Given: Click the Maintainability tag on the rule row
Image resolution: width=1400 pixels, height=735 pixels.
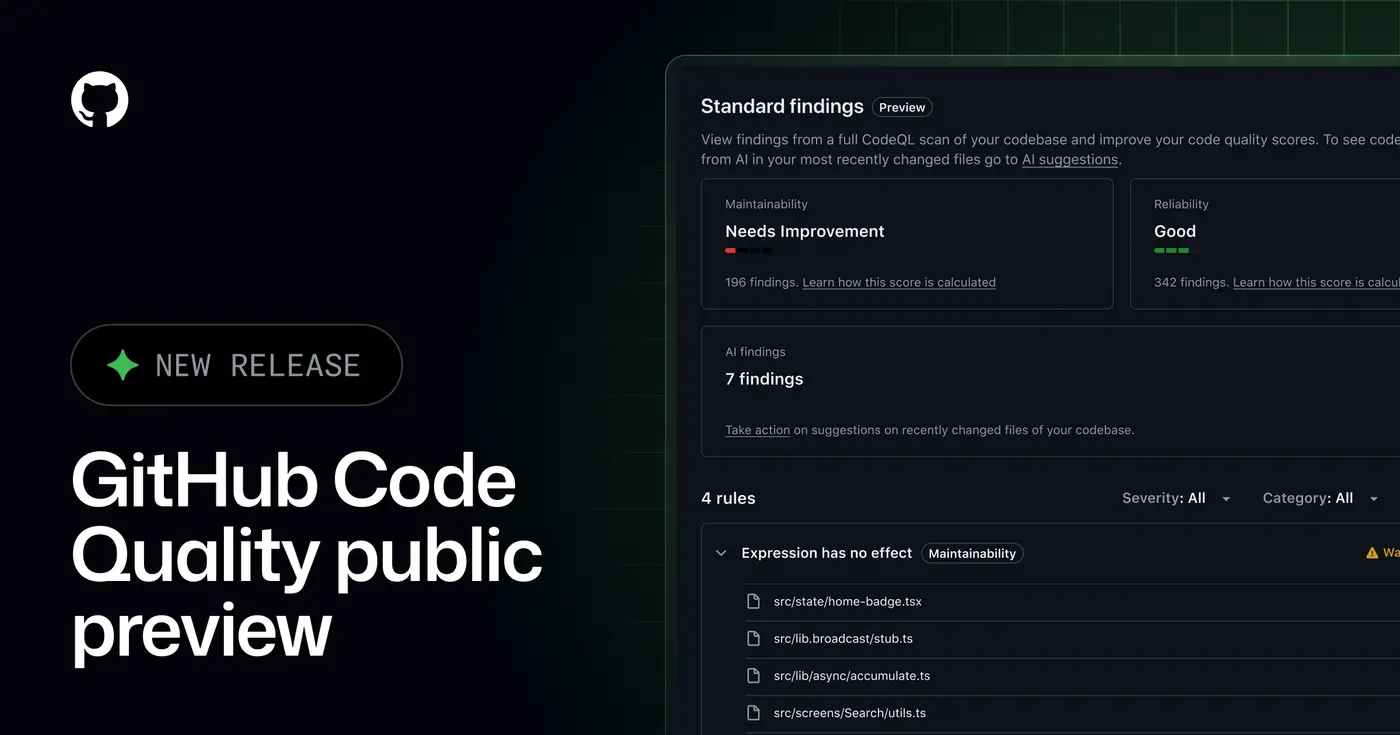Looking at the screenshot, I should point(971,552).
